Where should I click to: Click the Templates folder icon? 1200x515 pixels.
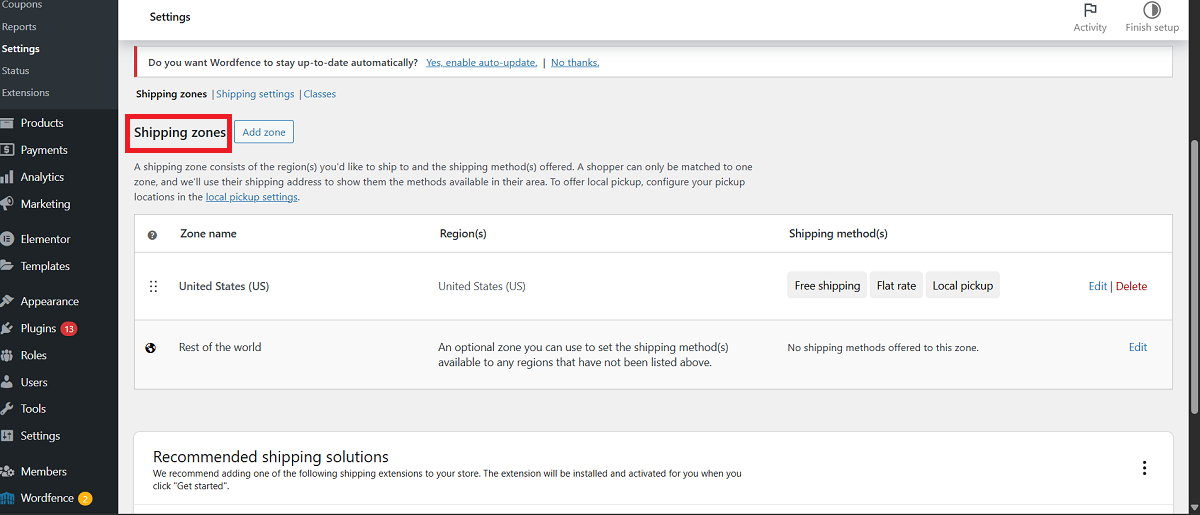[8, 266]
